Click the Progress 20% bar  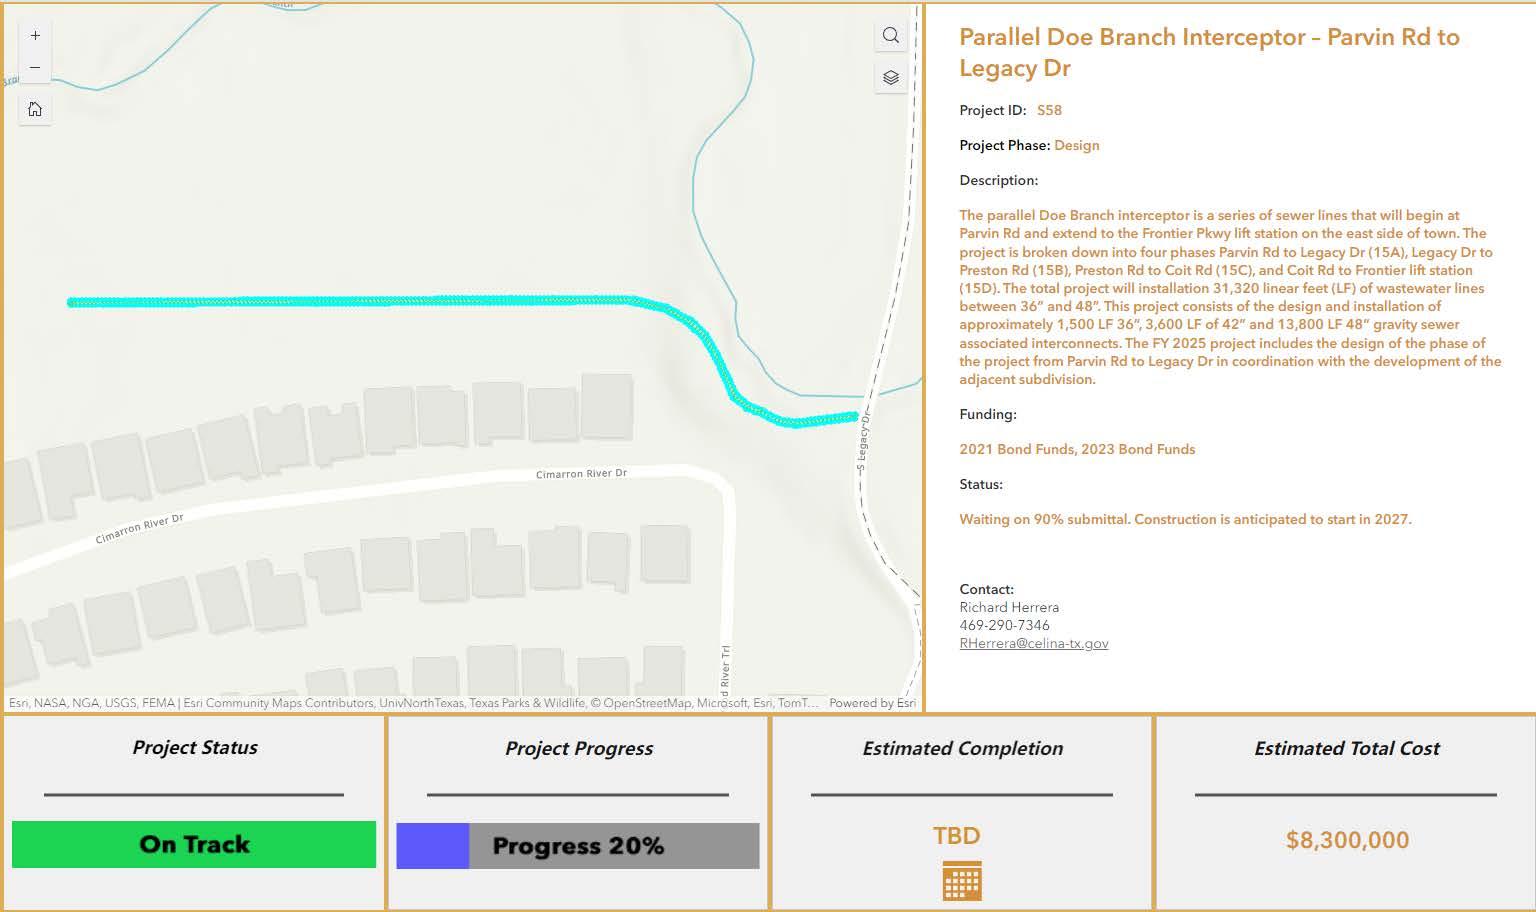(578, 846)
